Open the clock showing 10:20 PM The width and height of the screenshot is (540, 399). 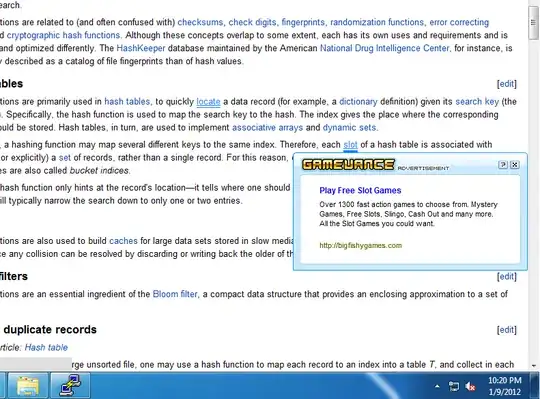505,380
